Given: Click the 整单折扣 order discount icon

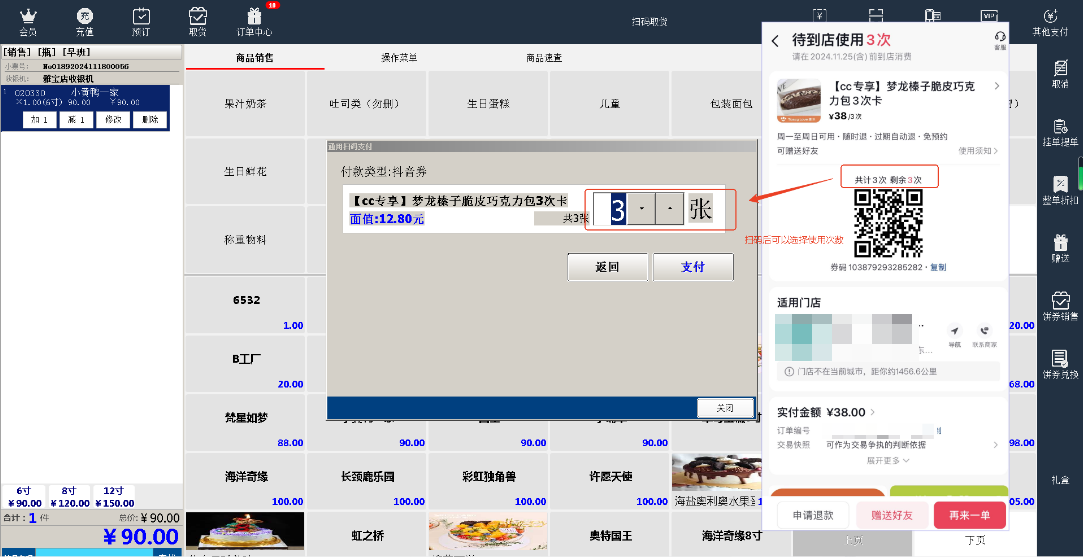Looking at the screenshot, I should click(x=1060, y=190).
